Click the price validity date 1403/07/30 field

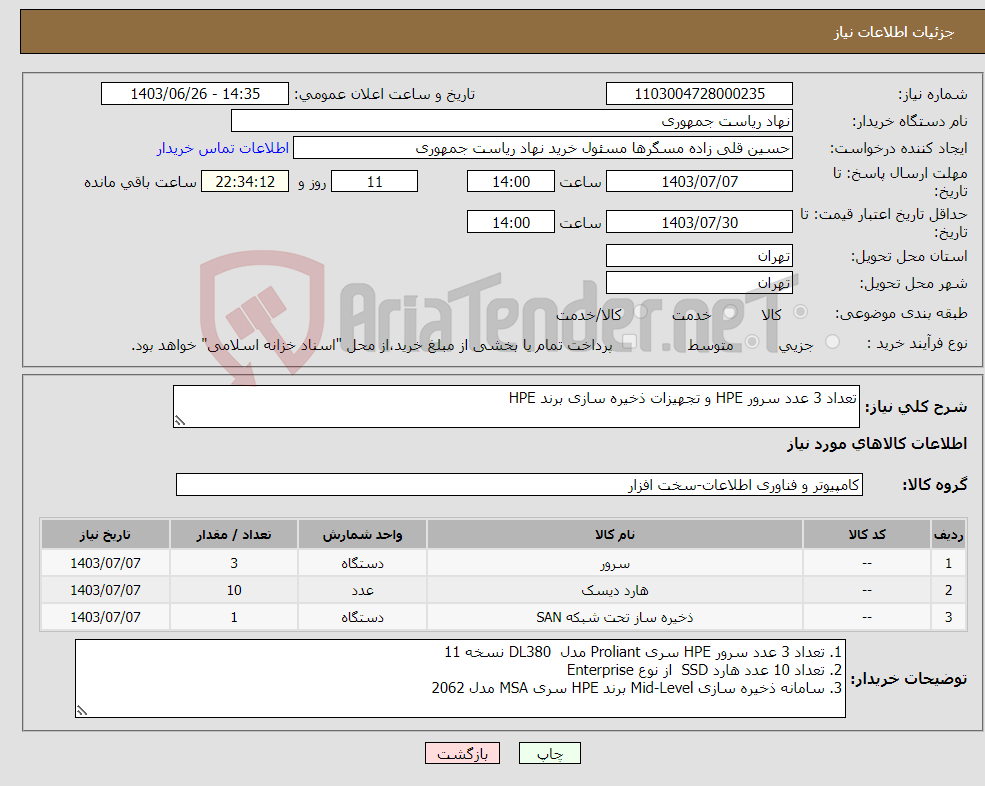click(x=699, y=222)
